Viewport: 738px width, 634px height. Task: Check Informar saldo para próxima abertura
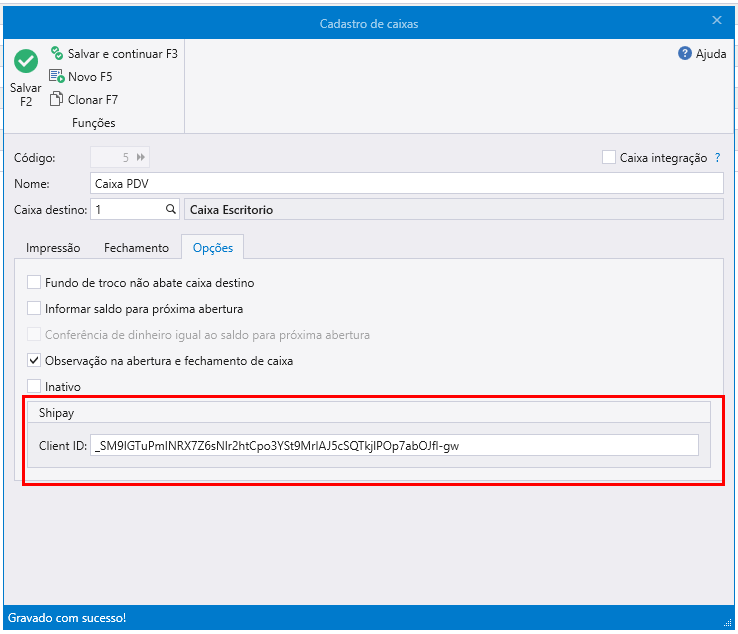[x=35, y=309]
